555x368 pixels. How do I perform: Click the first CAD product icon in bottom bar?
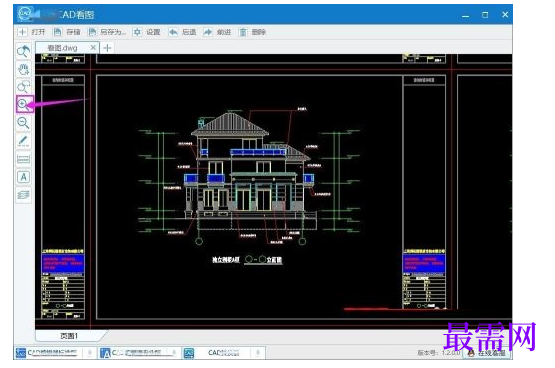pos(21,353)
